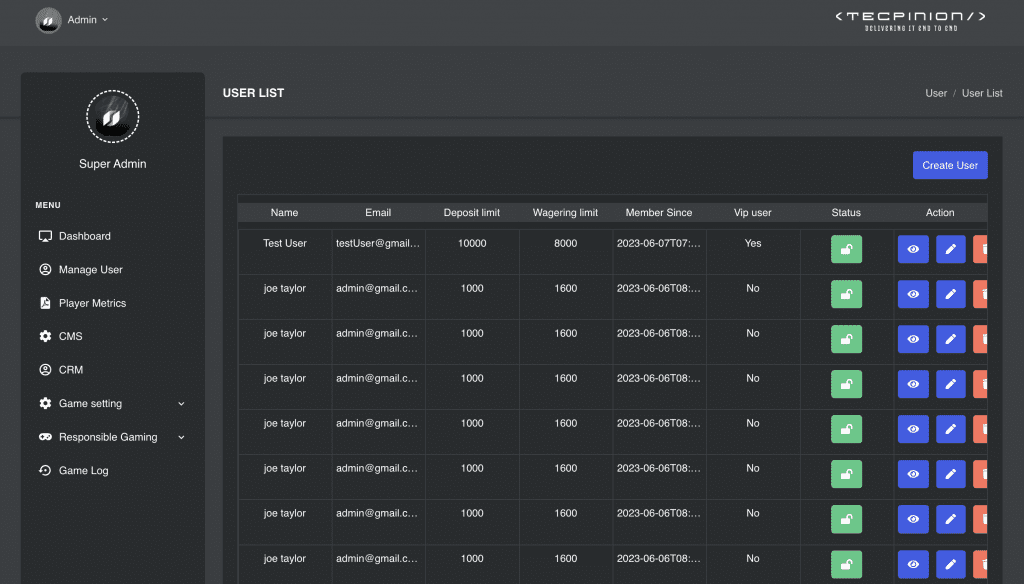Click the Email column header
1024x584 pixels.
click(377, 212)
